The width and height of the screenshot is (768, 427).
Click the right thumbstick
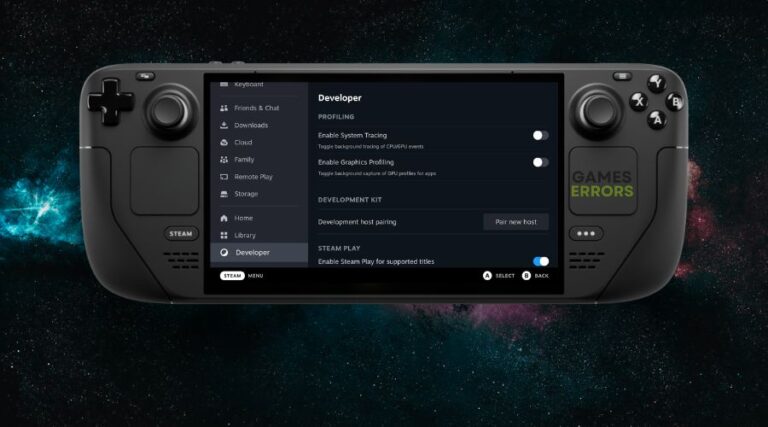(599, 112)
